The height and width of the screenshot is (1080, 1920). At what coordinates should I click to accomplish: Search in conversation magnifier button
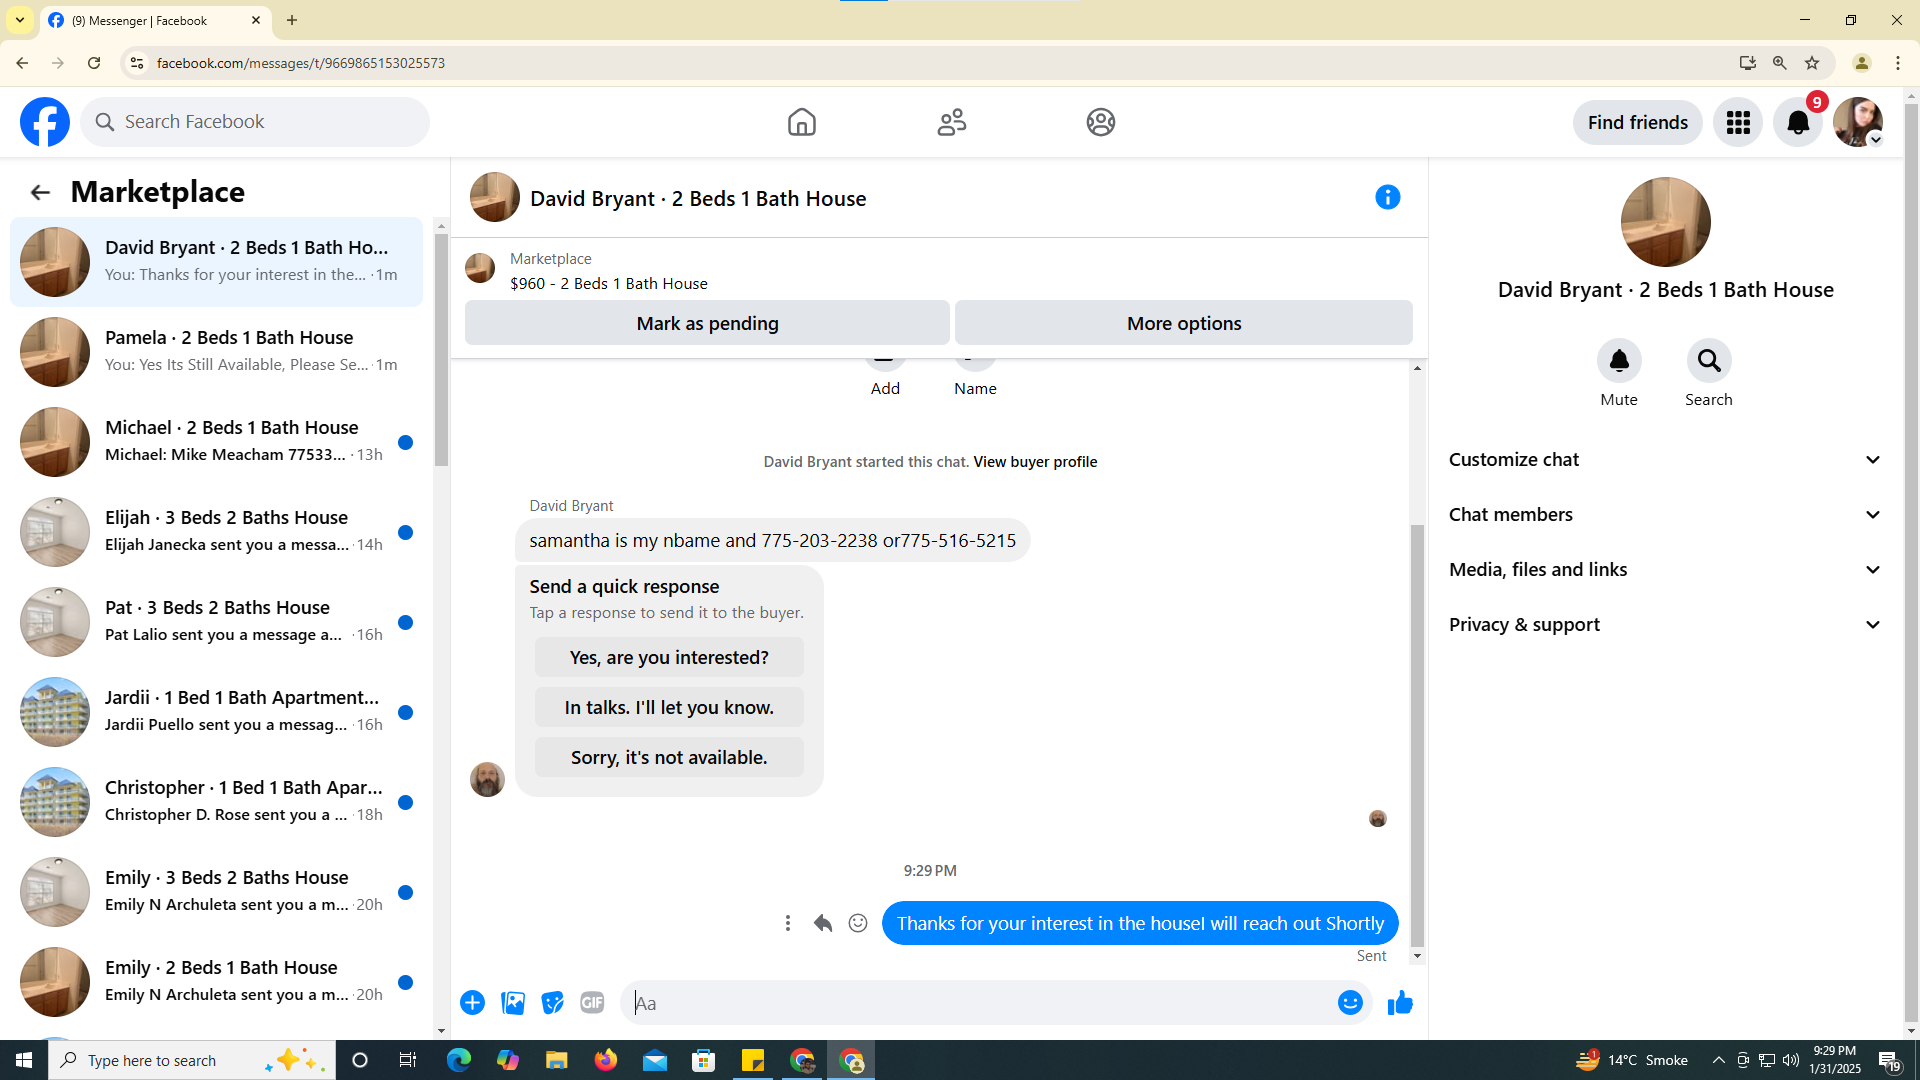tap(1708, 361)
